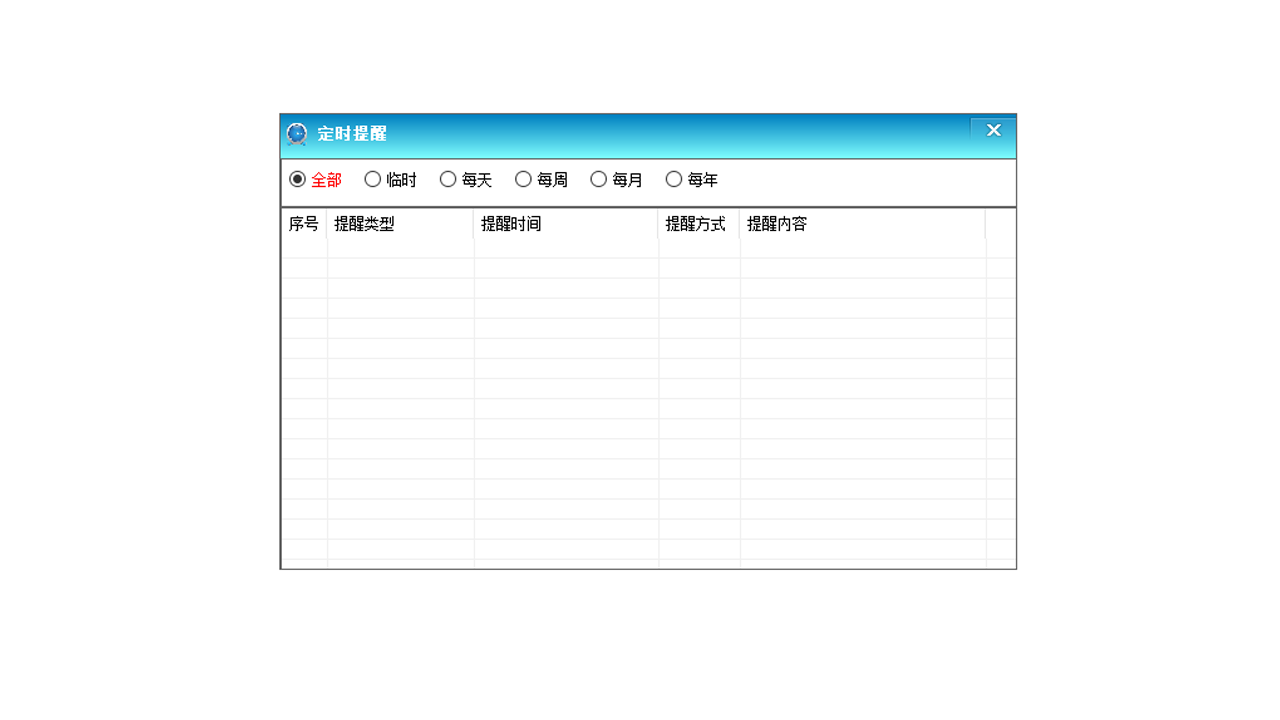
Task: Click the 提醒内容 column header
Action: click(779, 224)
